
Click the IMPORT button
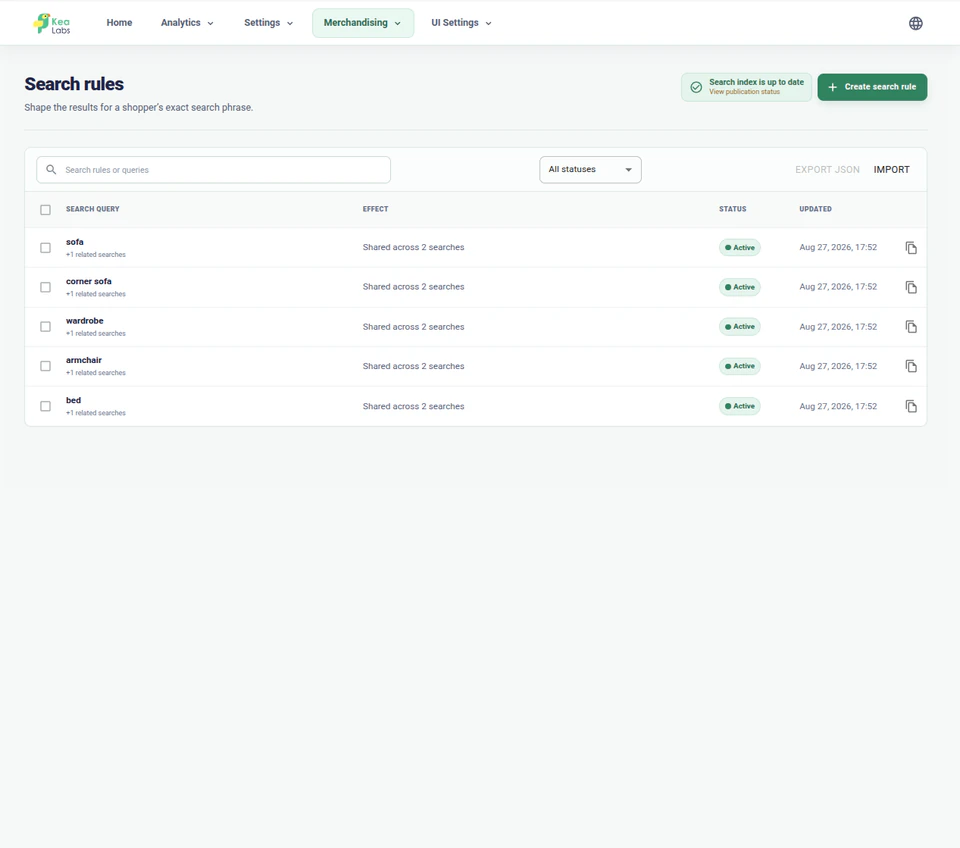point(891,170)
